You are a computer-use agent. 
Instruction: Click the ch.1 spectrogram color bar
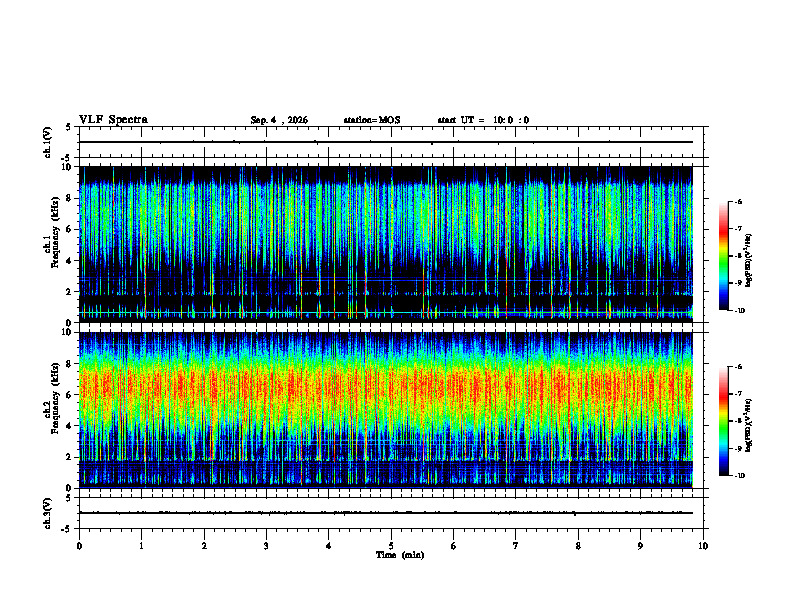tap(724, 256)
